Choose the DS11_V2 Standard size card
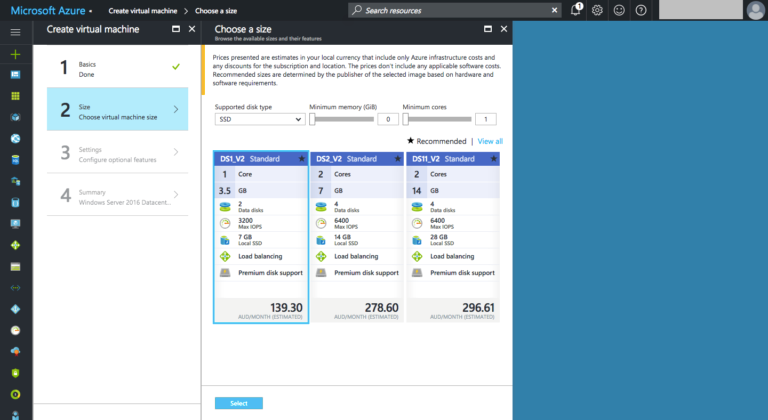Viewport: 768px width, 420px height. [x=453, y=237]
